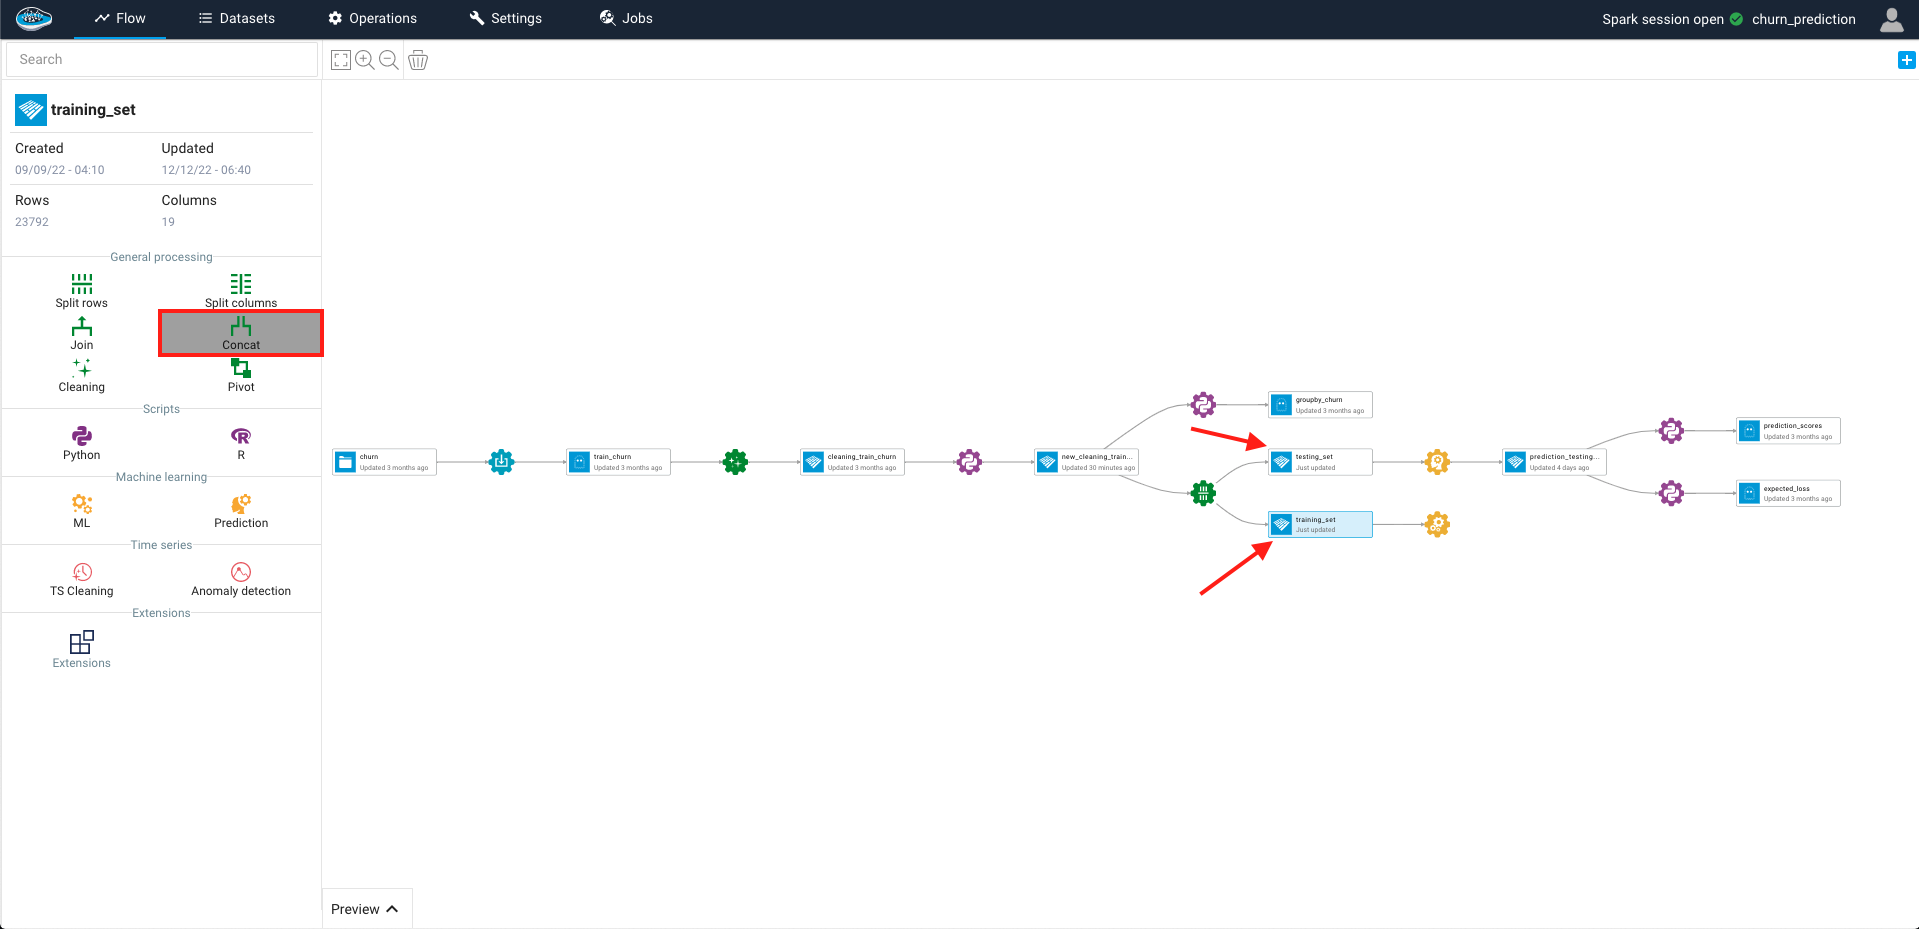
Task: Click the Concat processing tool
Action: coord(241,333)
